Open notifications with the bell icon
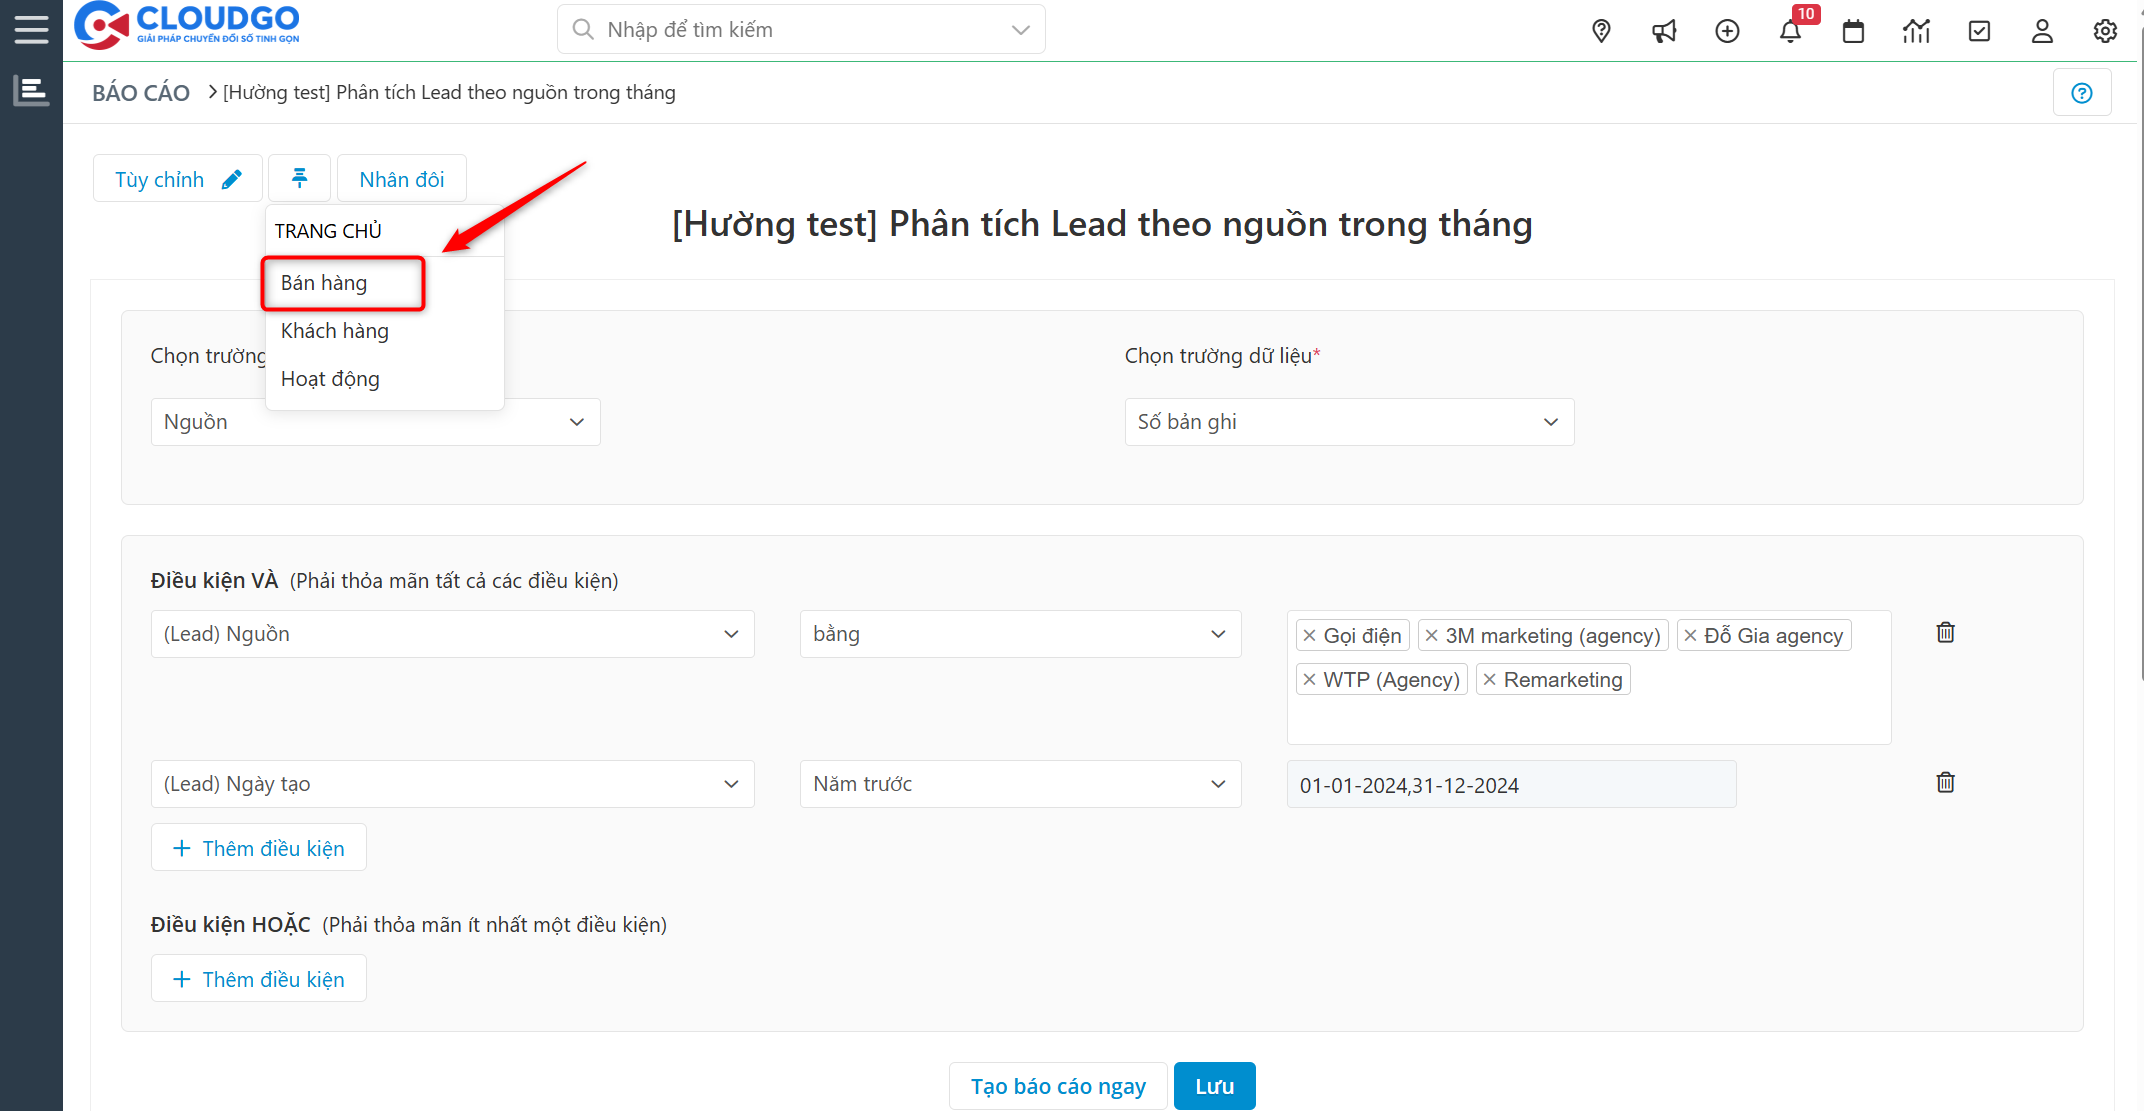The image size is (2144, 1111). coord(1790,30)
